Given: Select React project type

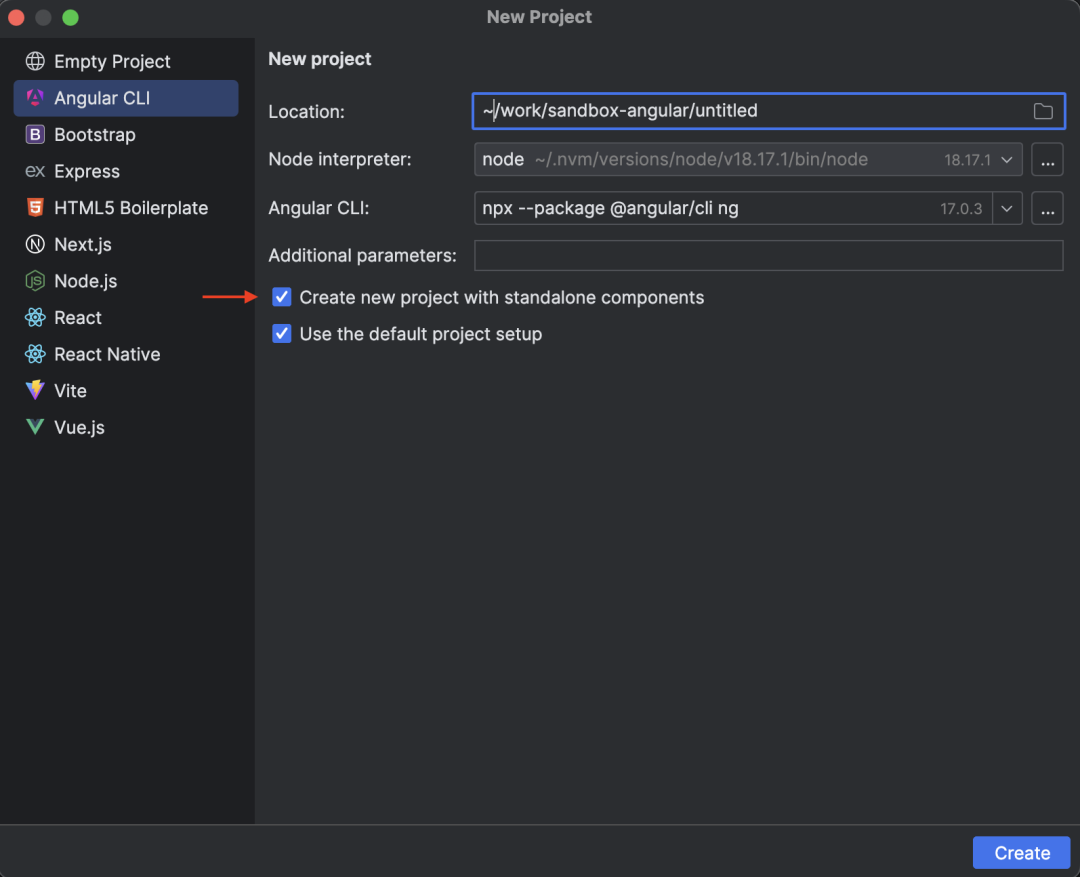Looking at the screenshot, I should click(126, 317).
